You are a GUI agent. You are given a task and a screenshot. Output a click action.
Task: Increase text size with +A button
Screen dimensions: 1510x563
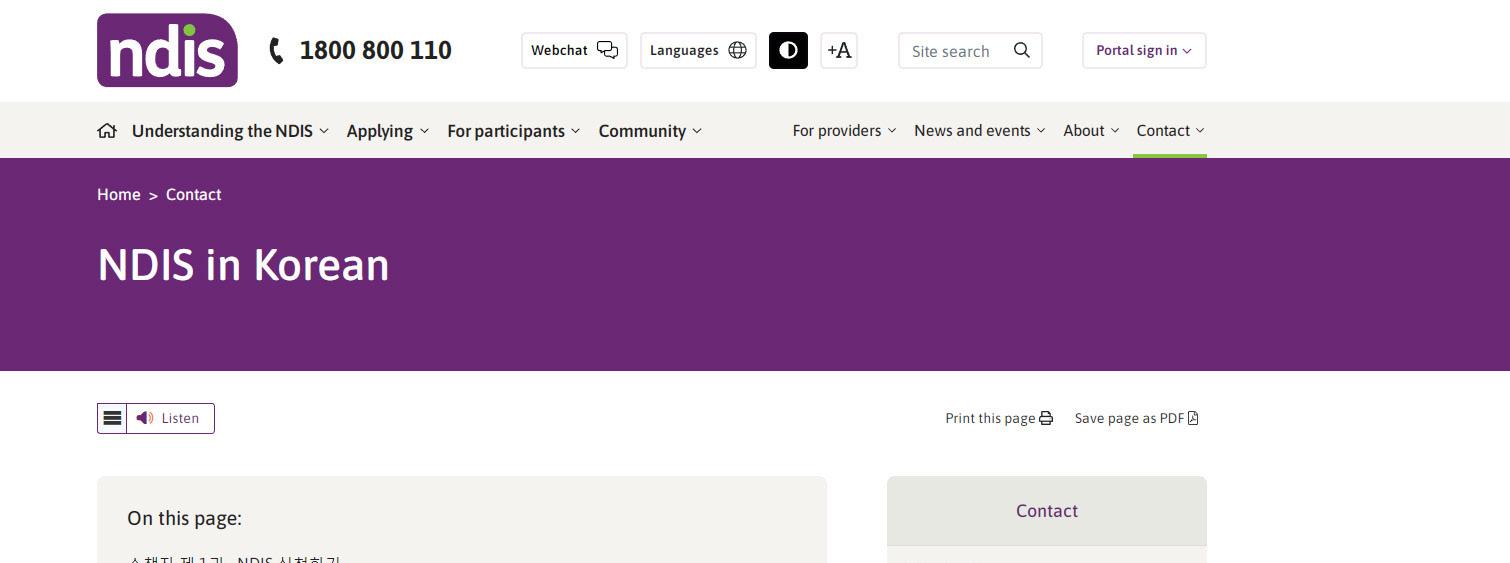coord(839,50)
